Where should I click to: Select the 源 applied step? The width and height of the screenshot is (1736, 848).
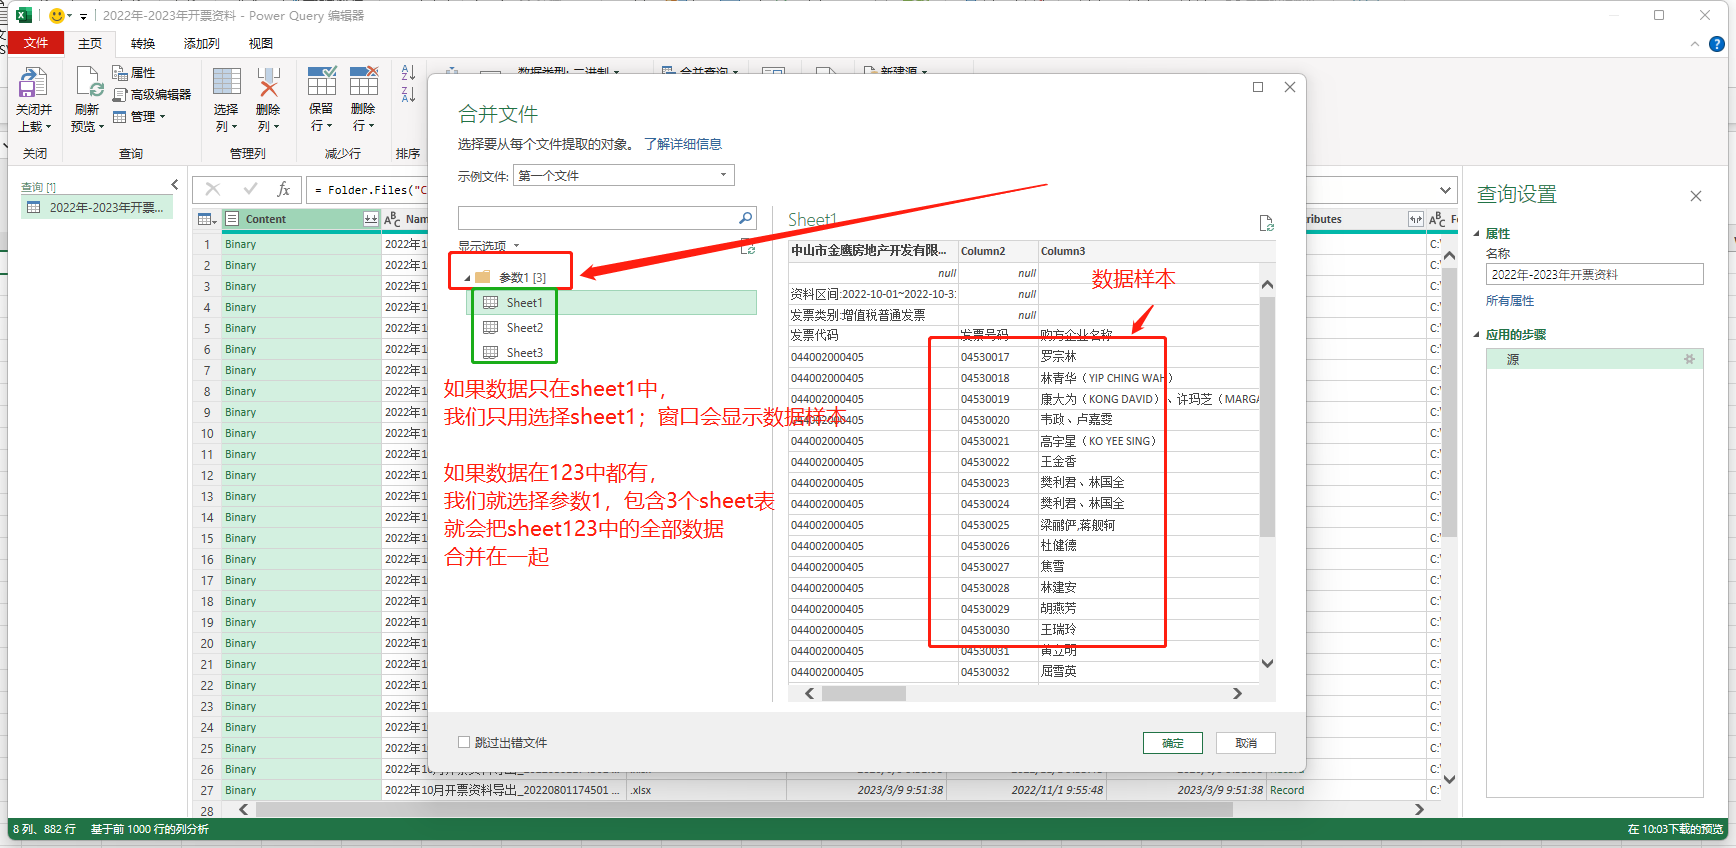[1594, 359]
